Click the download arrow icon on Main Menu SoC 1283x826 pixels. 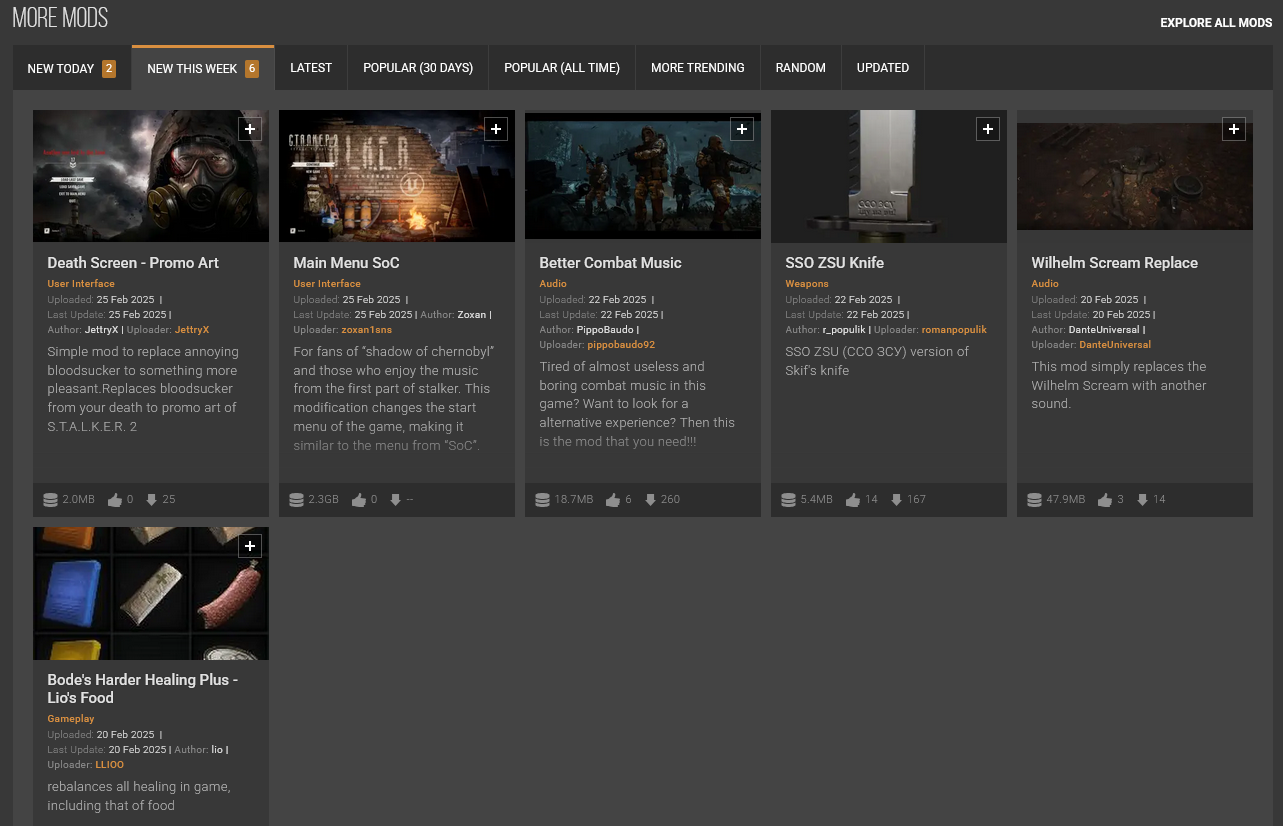(x=396, y=499)
